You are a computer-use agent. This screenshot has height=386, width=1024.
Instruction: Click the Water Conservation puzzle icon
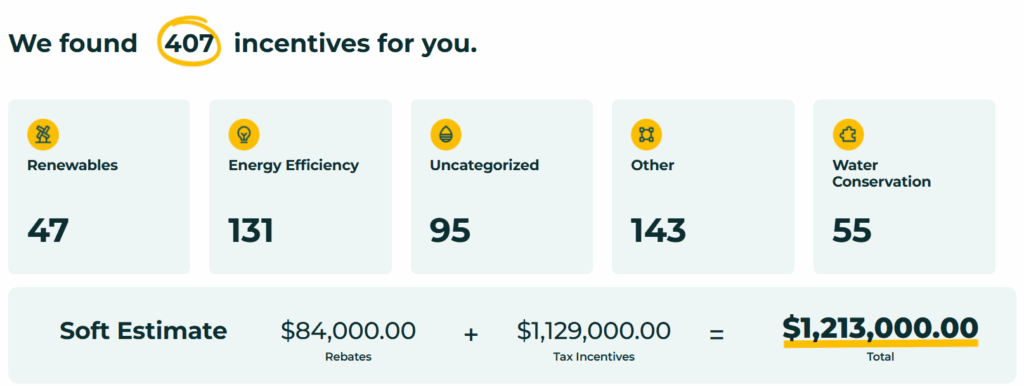(x=848, y=135)
